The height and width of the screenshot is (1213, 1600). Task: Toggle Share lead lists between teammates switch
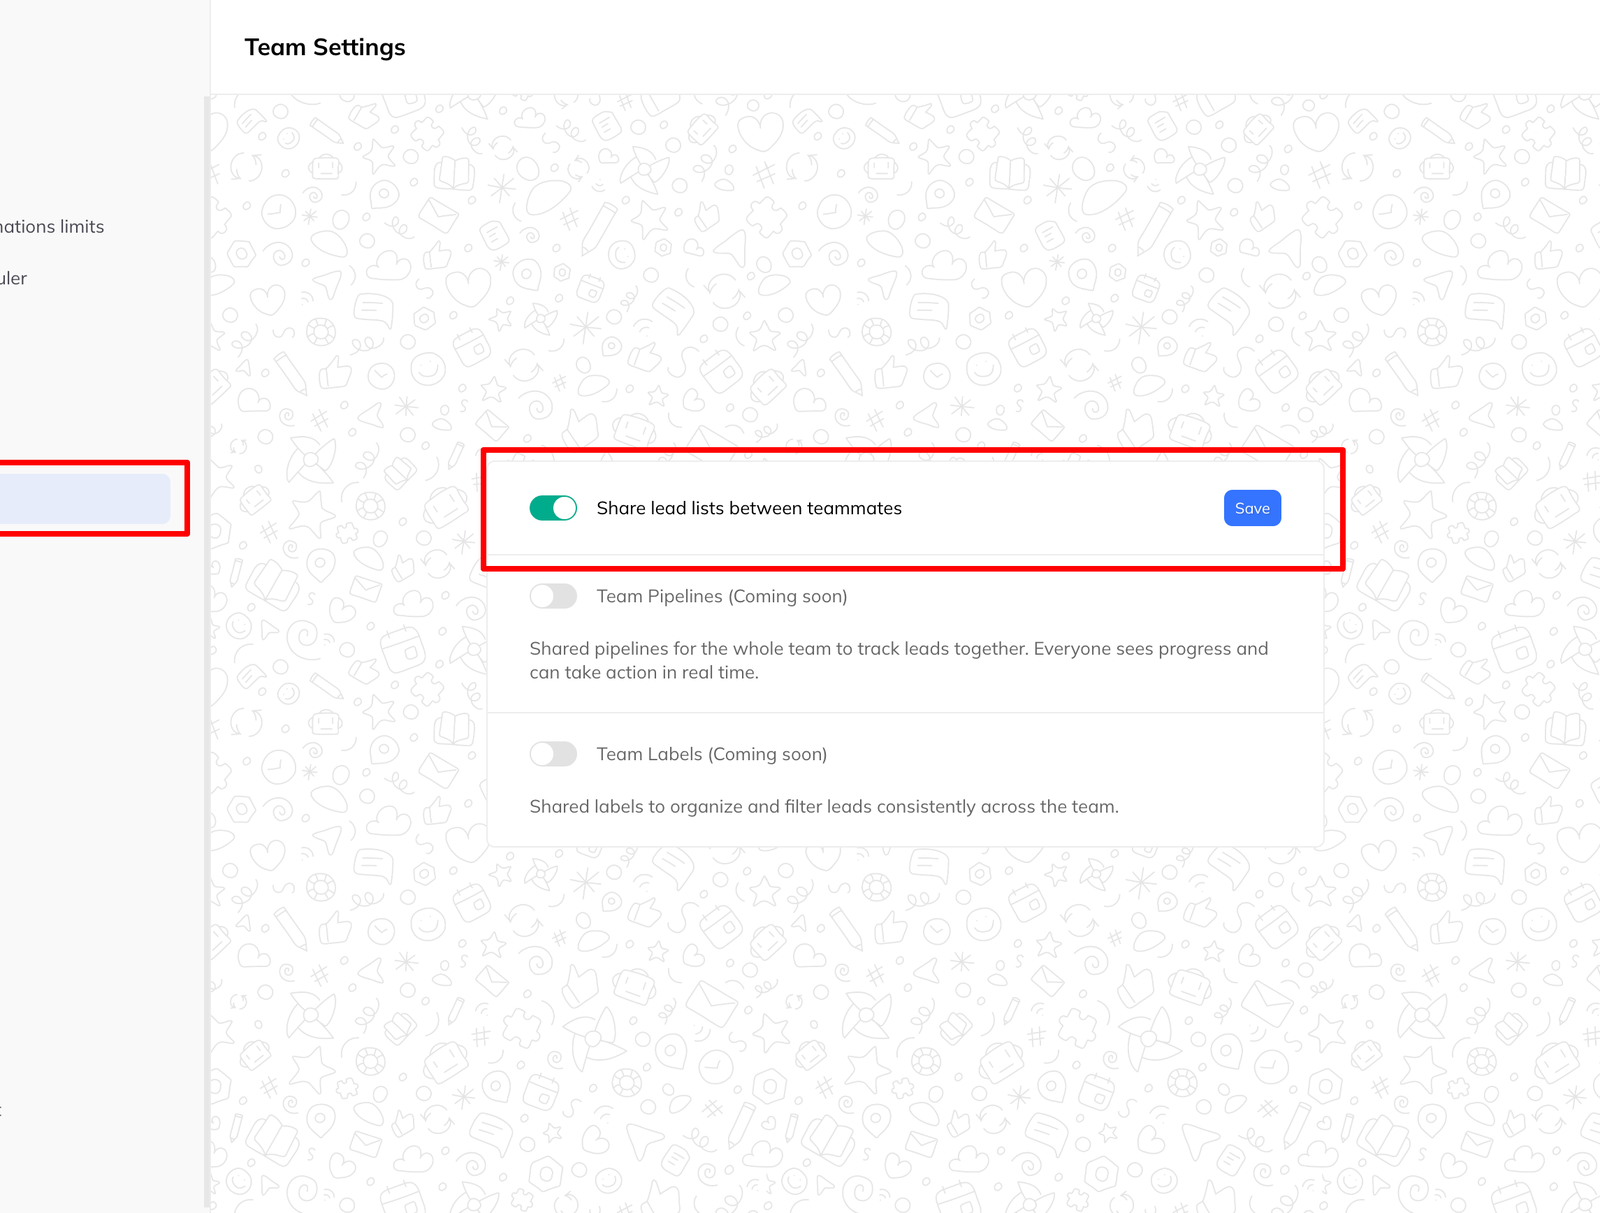tap(553, 508)
